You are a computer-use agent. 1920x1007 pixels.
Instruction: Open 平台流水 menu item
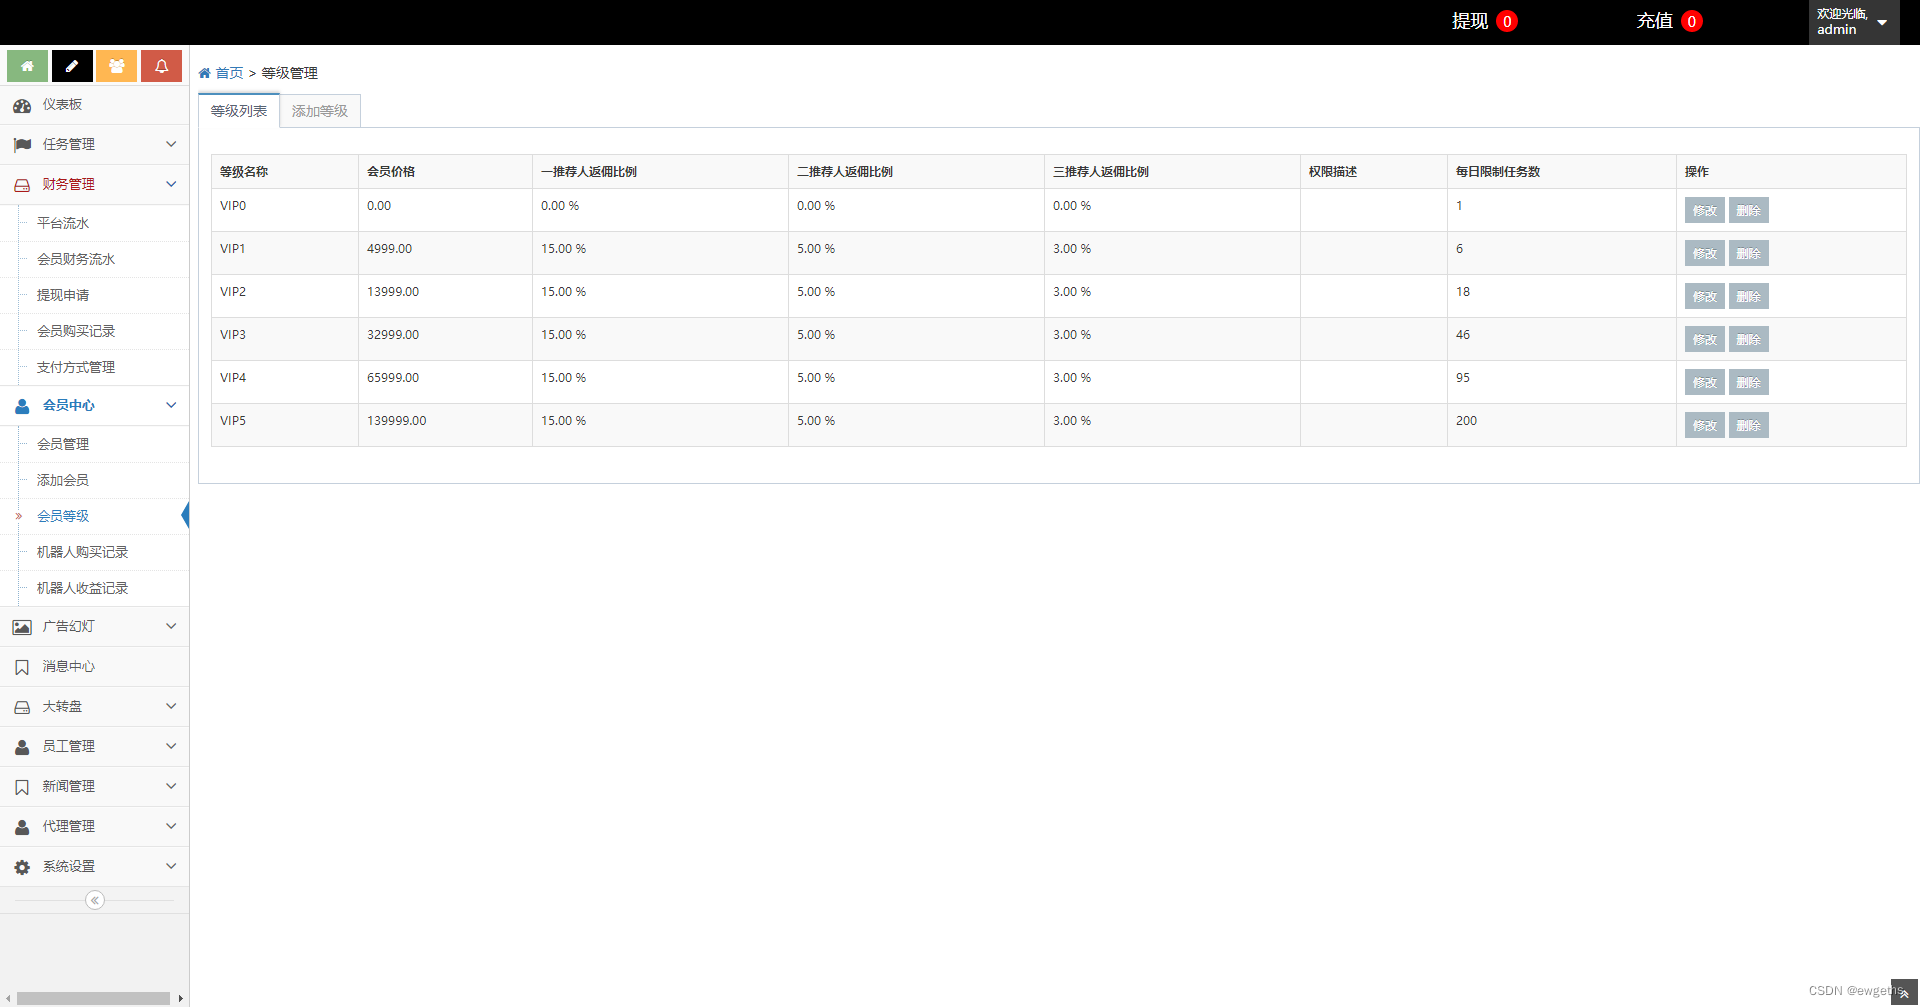63,223
